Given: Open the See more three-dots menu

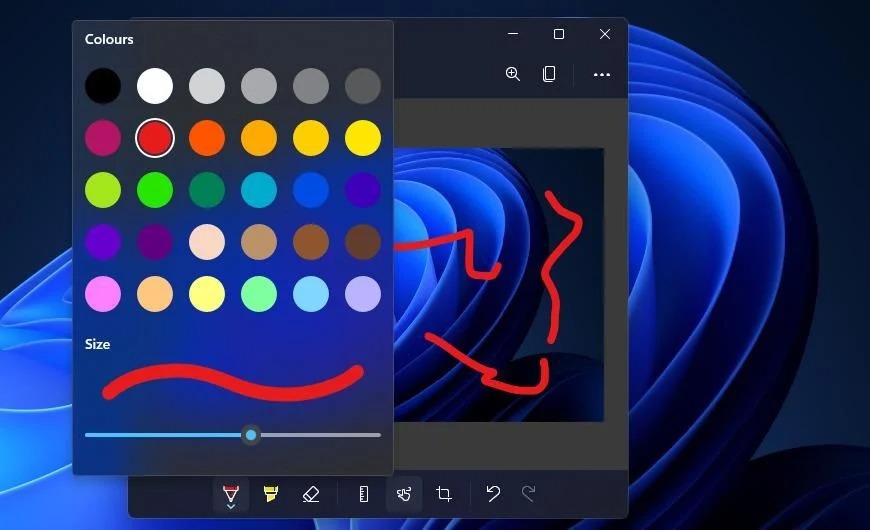Looking at the screenshot, I should coord(601,74).
